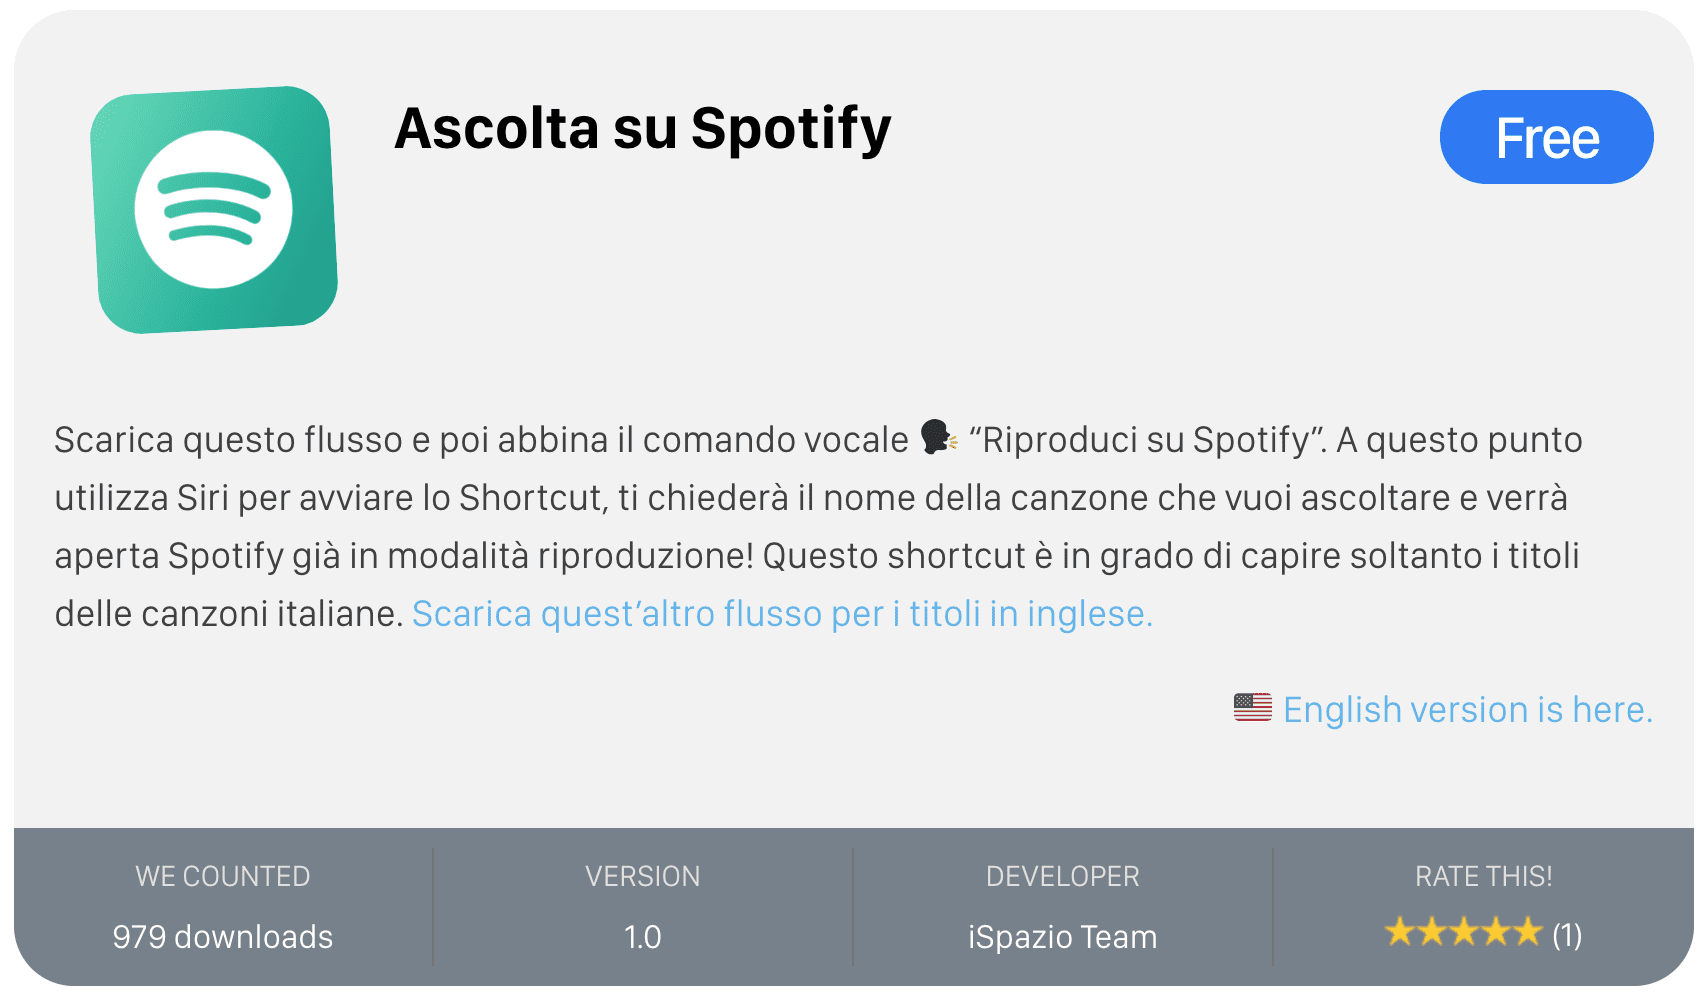The width and height of the screenshot is (1702, 998).
Task: Click the 'RATE THIS!' label
Action: pyautogui.click(x=1483, y=876)
